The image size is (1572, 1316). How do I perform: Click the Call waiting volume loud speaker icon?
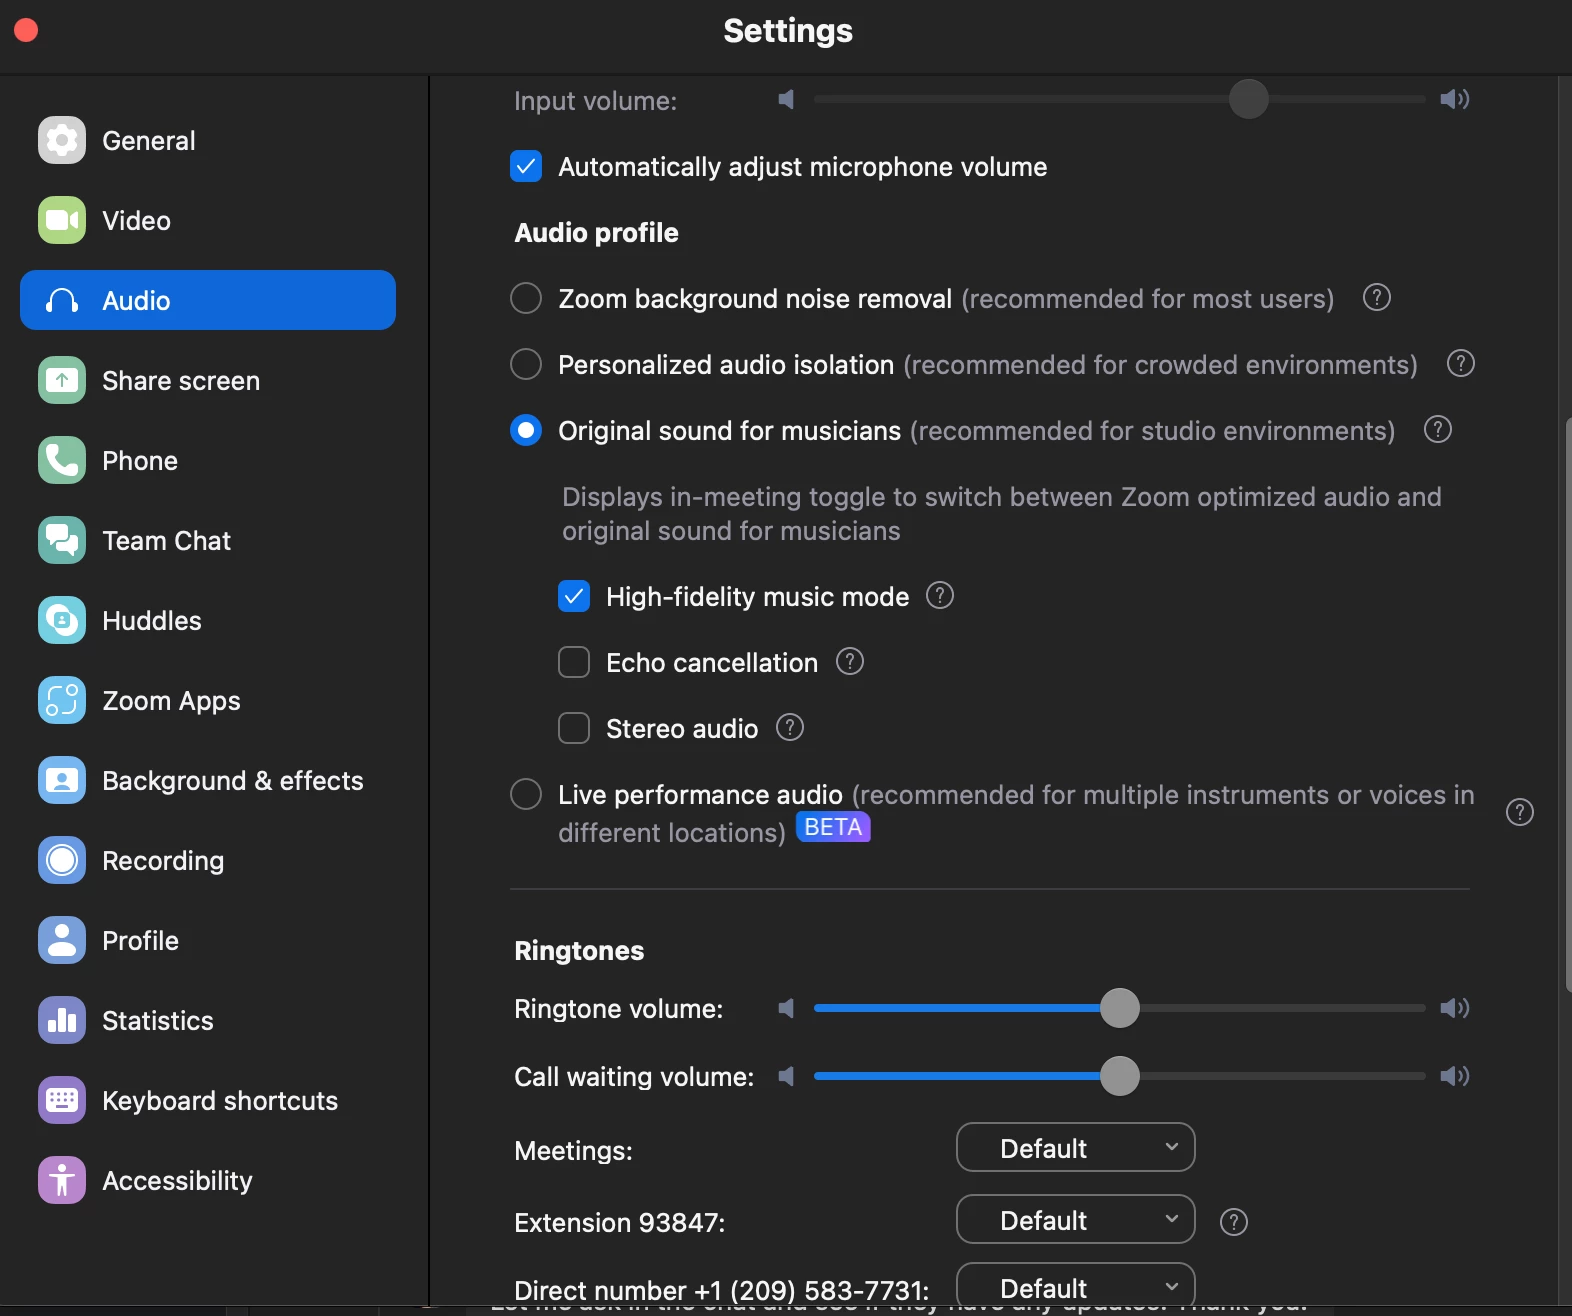coord(1455,1076)
